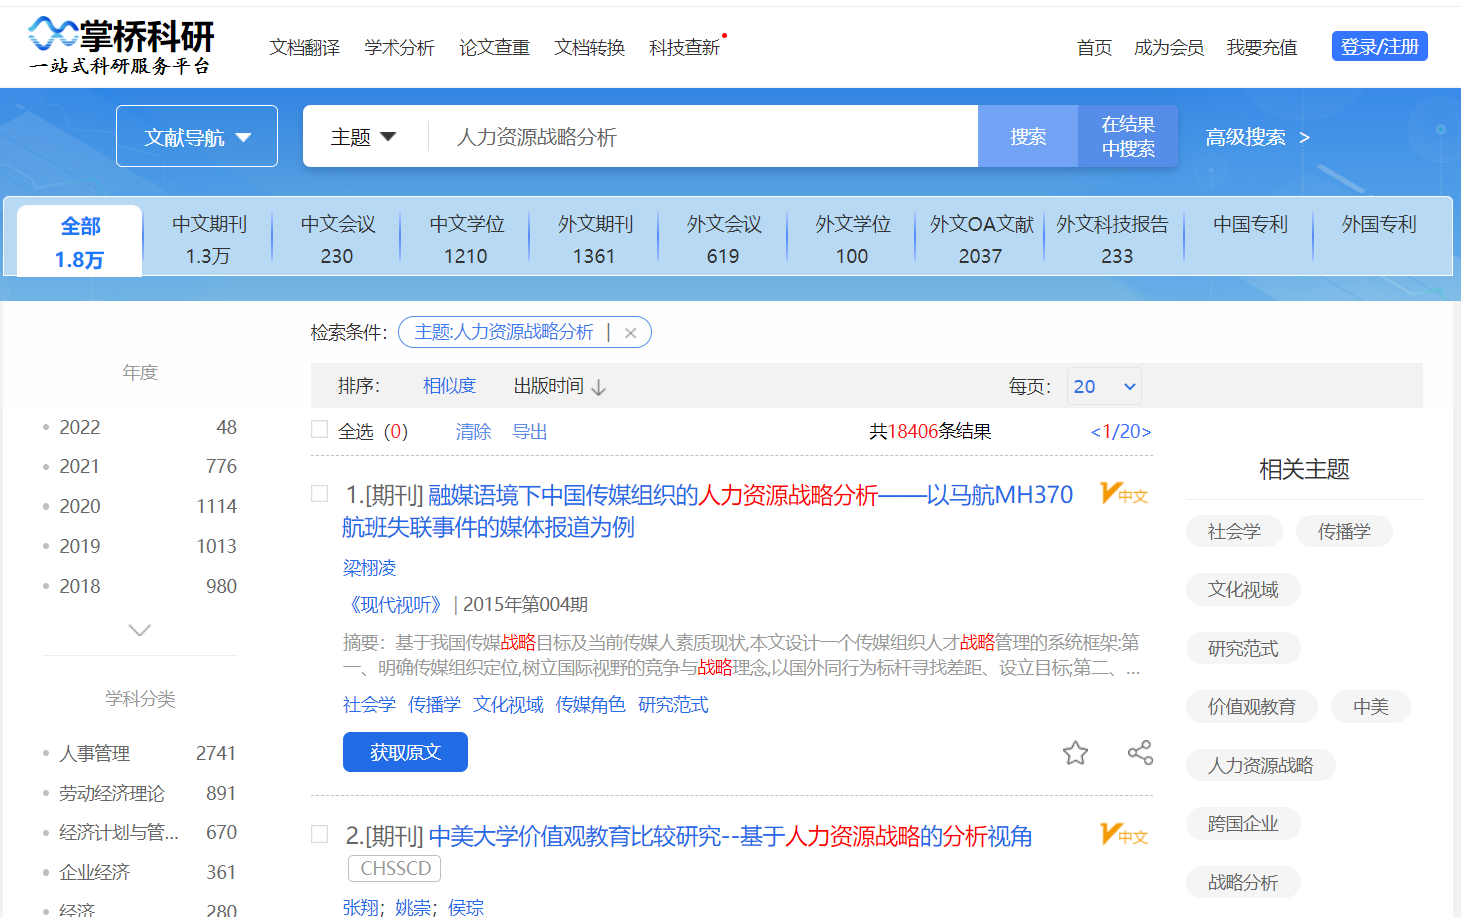Click related topic 价值观教育 tag
This screenshot has width=1461, height=917.
tap(1251, 706)
